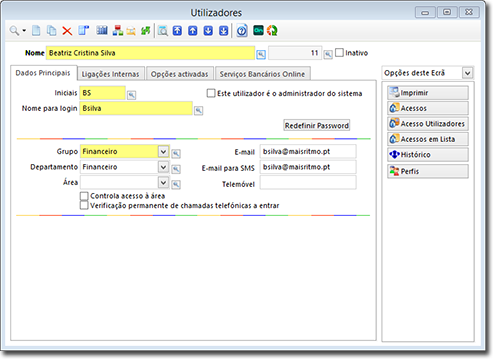This screenshot has height=363, width=496.
Task: Expand the Grupo dropdown
Action: [163, 152]
